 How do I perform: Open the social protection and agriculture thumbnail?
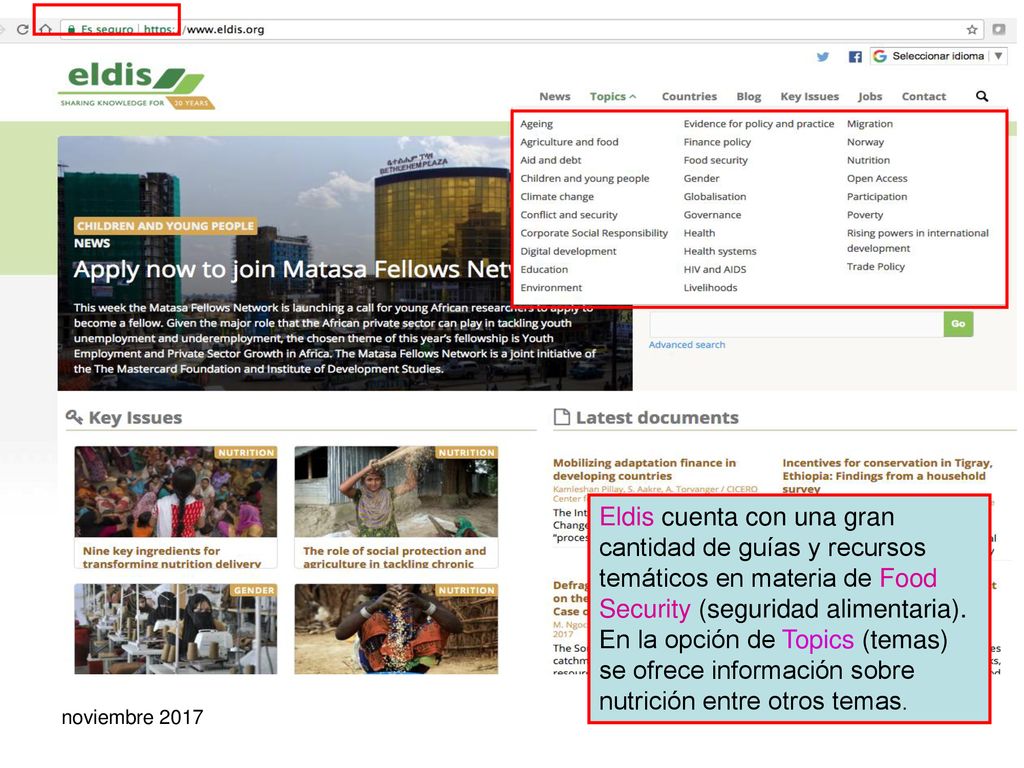click(x=396, y=492)
